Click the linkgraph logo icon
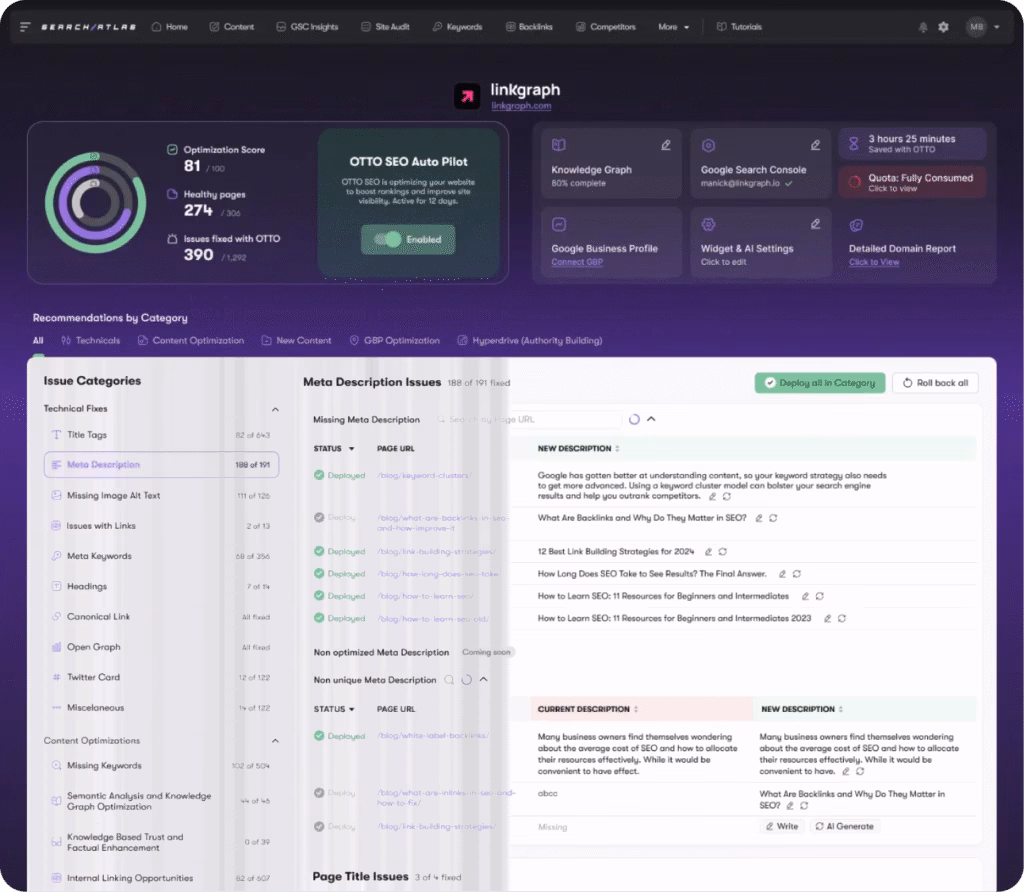This screenshot has width=1024, height=892. tap(467, 96)
